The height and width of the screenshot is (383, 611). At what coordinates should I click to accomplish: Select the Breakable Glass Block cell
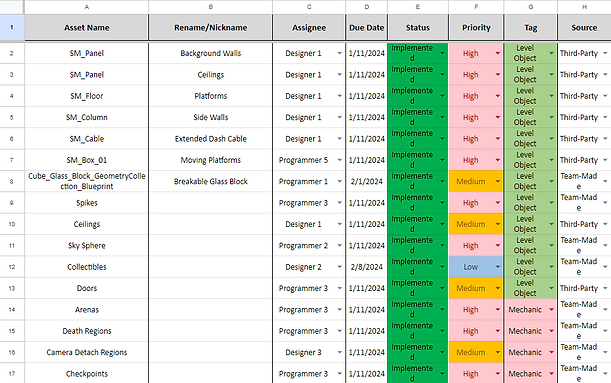(210, 181)
